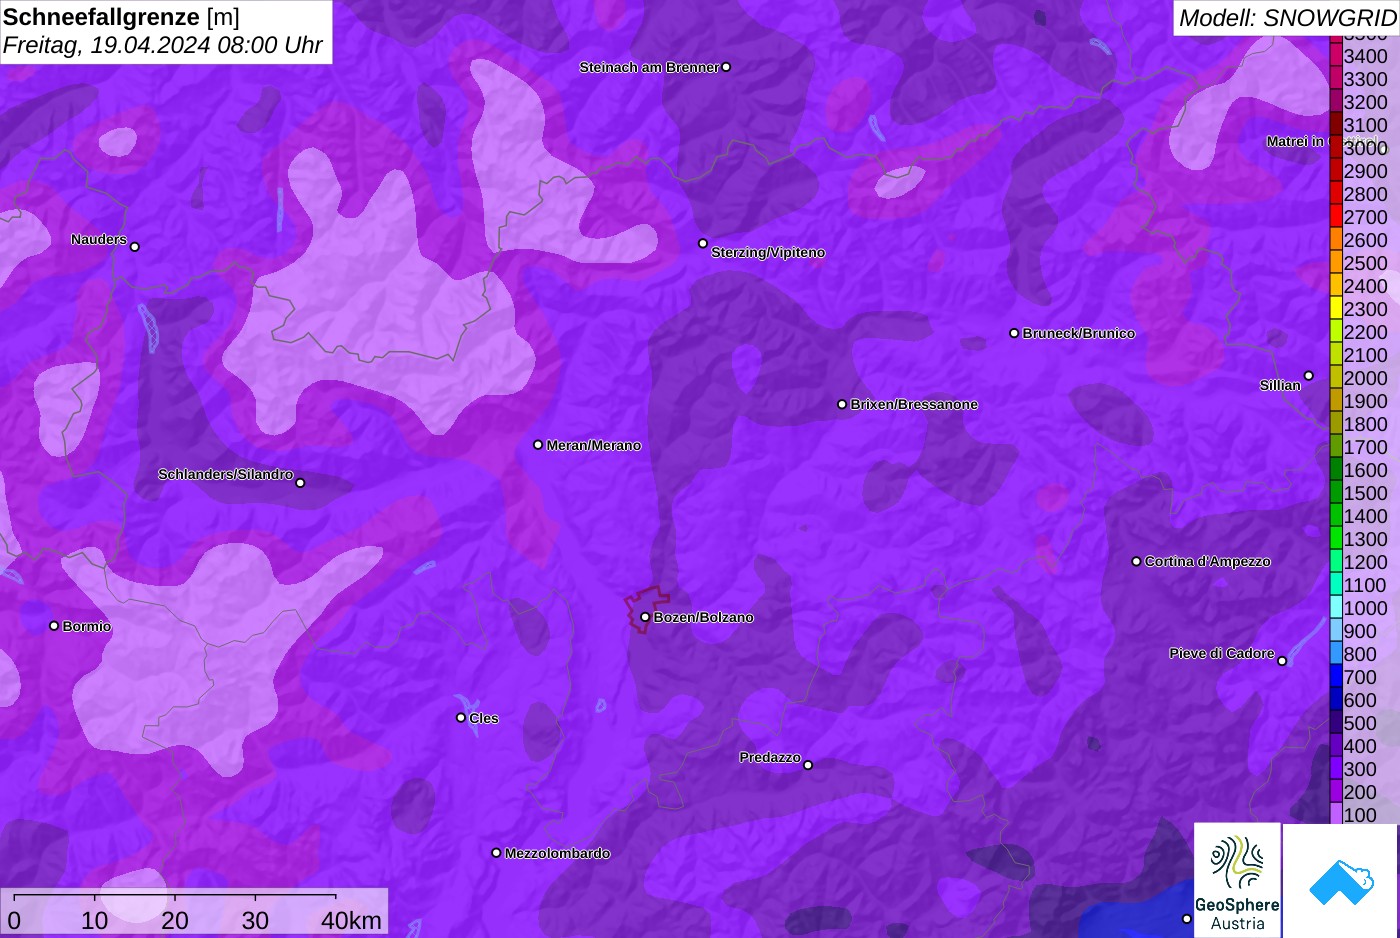Image resolution: width=1400 pixels, height=938 pixels.
Task: Click the Sillian location dot
Action: (1309, 376)
